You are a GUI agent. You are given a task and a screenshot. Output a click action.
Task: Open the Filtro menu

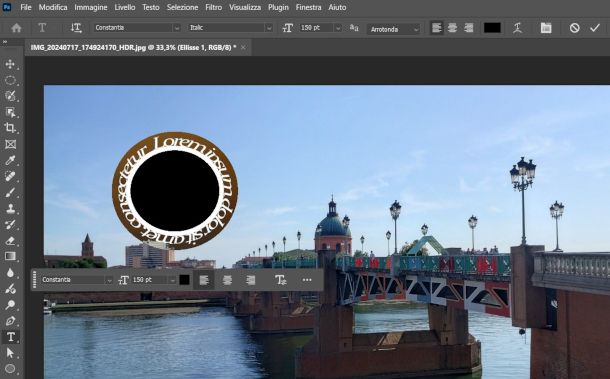tap(214, 7)
